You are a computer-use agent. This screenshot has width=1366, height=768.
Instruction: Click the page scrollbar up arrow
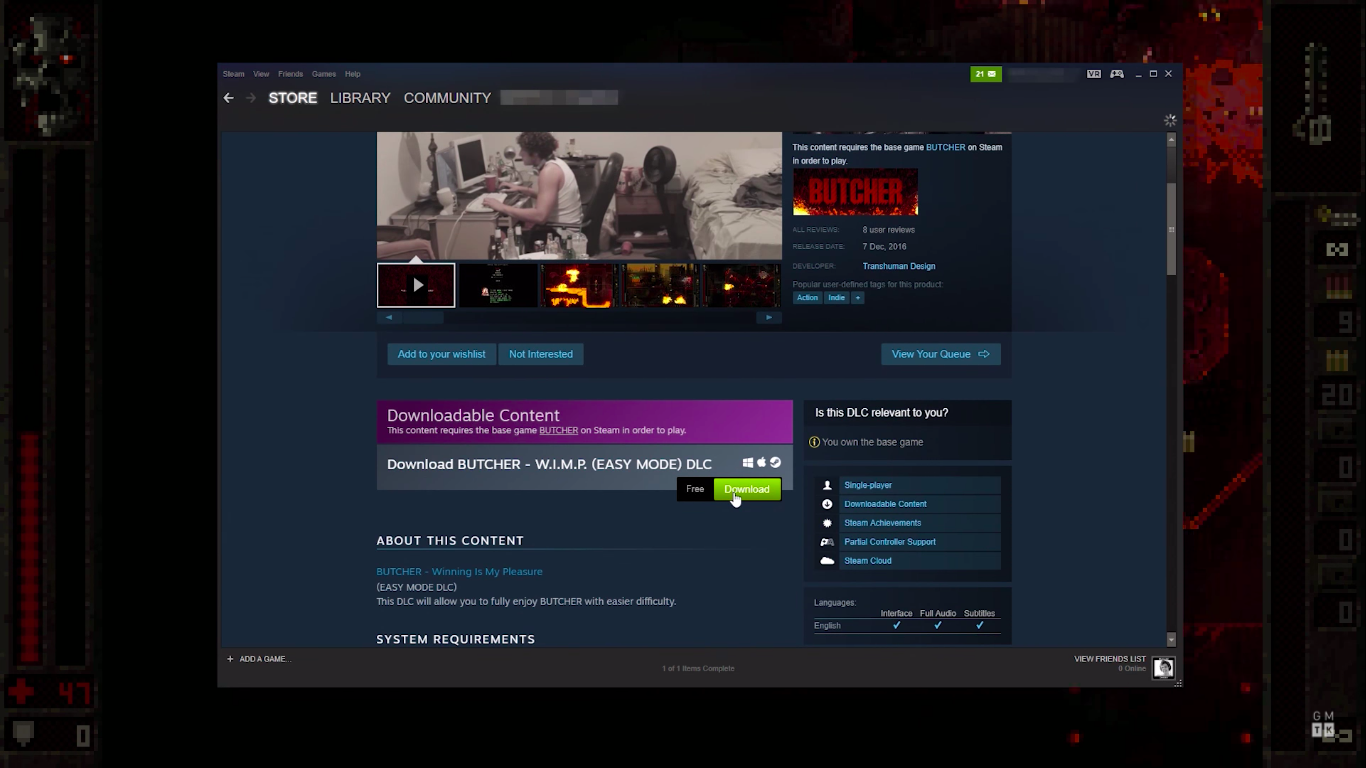pyautogui.click(x=1171, y=139)
